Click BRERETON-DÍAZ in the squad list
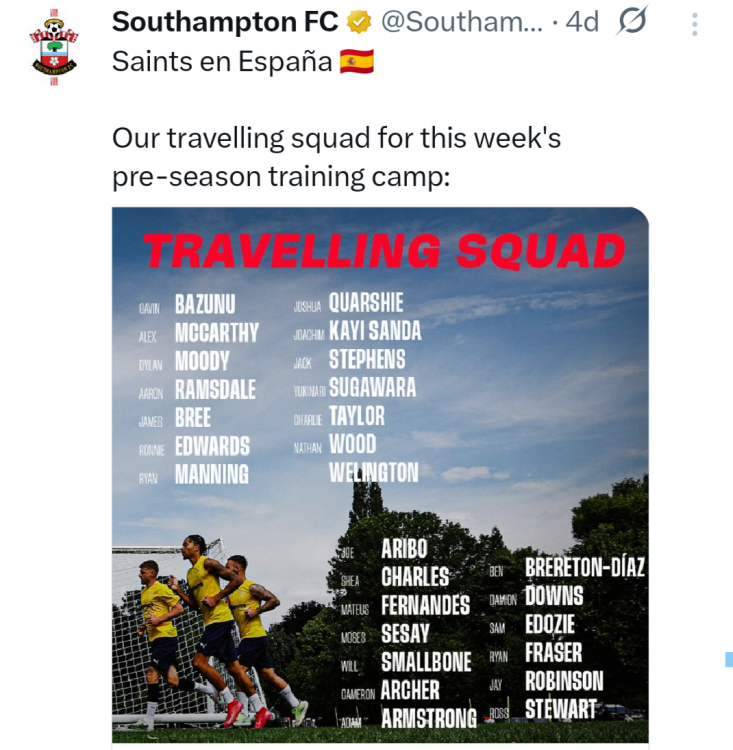Screen dimensions: 733x750 [x=585, y=569]
